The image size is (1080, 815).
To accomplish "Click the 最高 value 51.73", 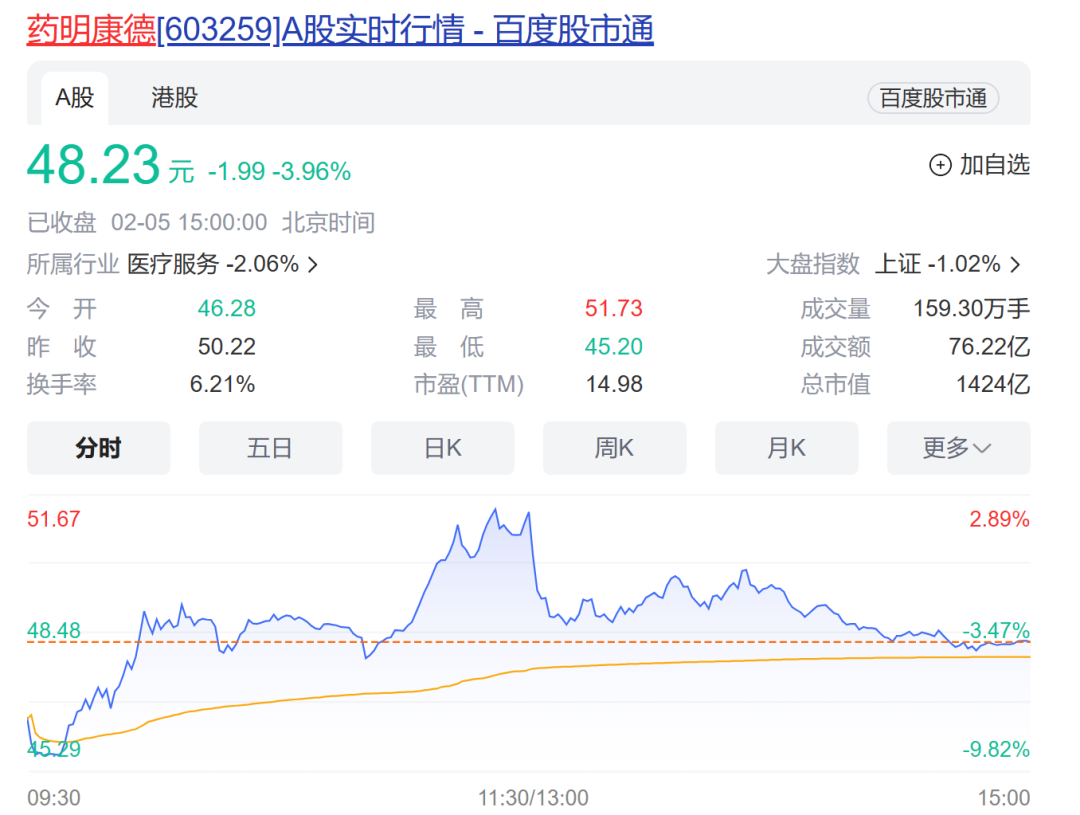I will [614, 309].
